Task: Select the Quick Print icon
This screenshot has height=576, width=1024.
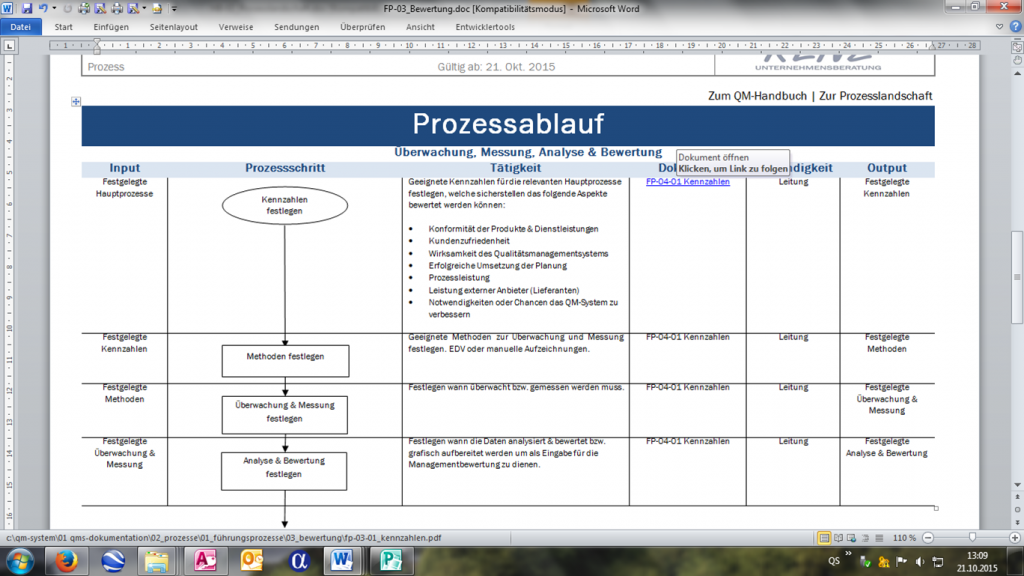Action: [x=83, y=10]
